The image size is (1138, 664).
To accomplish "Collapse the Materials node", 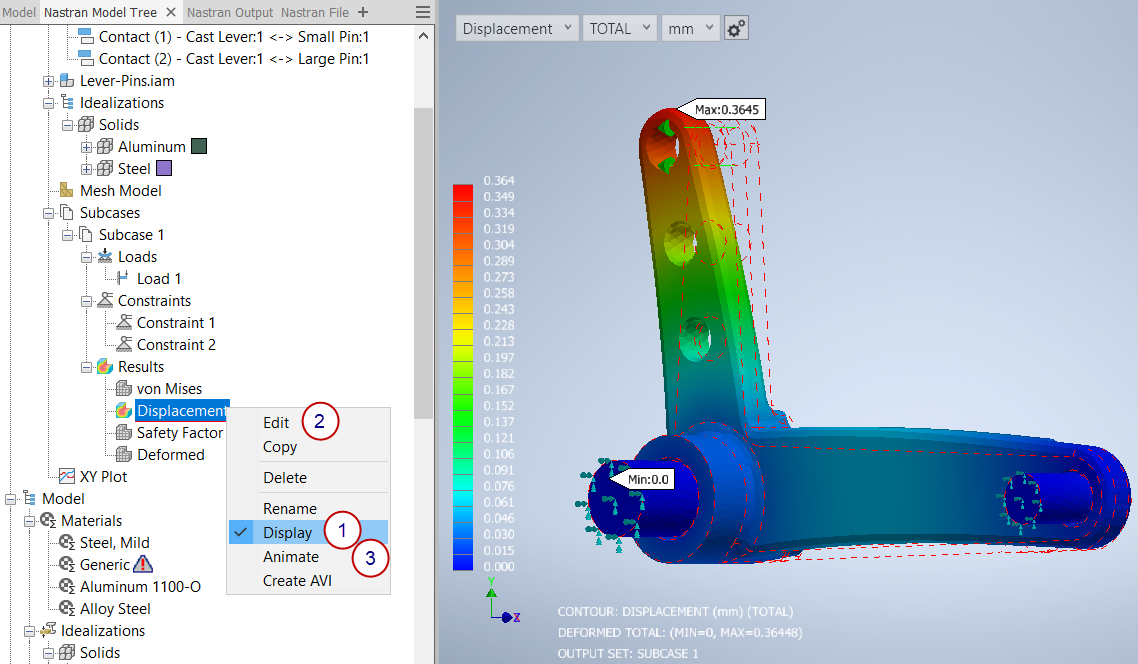I will pos(29,521).
